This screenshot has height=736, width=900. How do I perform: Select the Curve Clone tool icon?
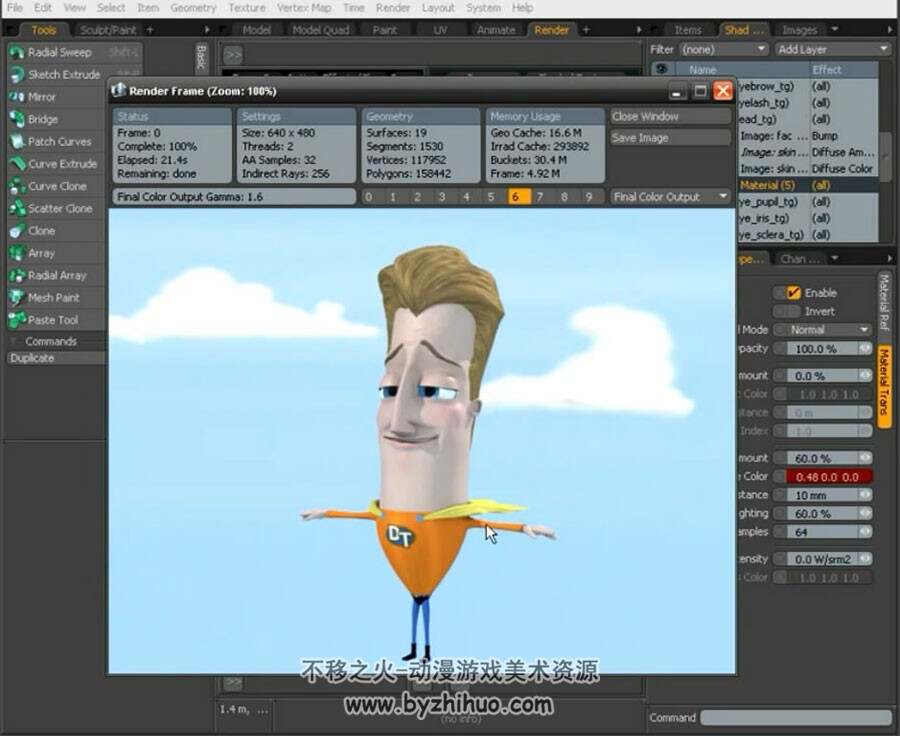[x=17, y=186]
